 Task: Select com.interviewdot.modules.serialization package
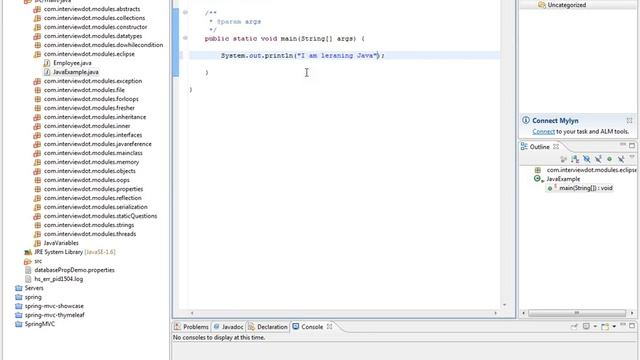(x=96, y=207)
